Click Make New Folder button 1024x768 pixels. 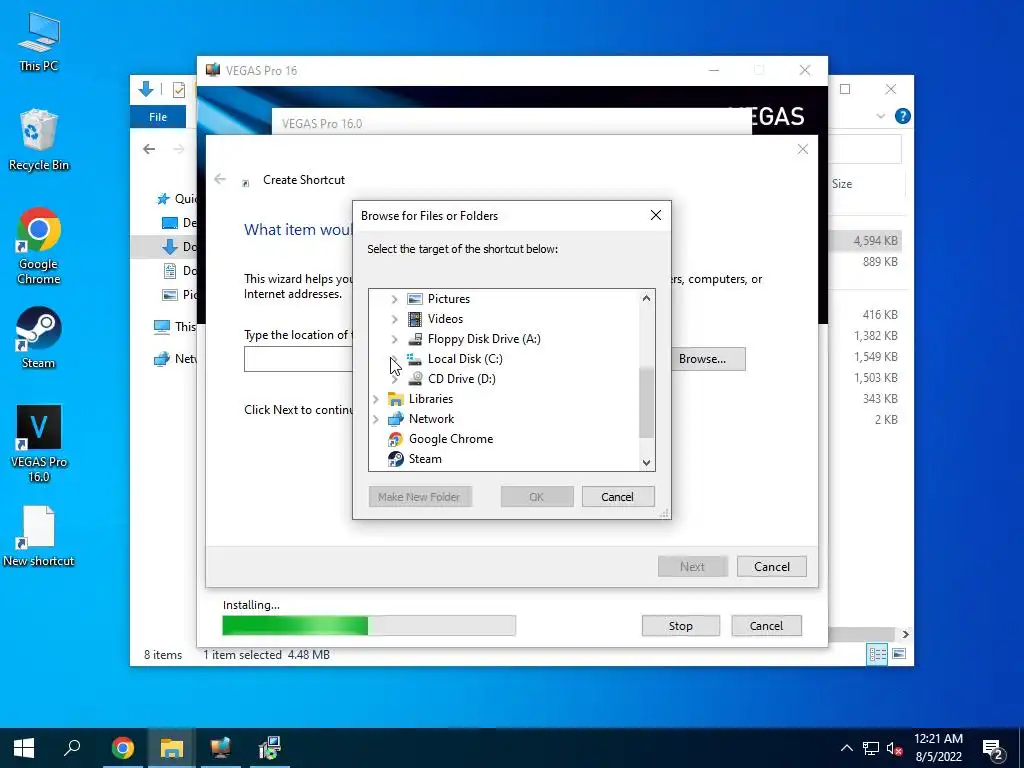420,497
